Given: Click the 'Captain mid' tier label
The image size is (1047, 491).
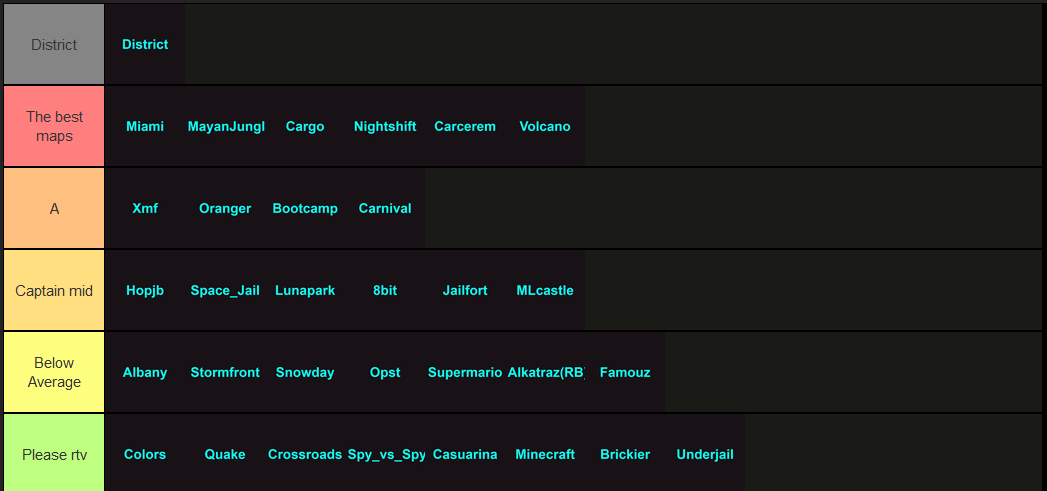Looking at the screenshot, I should click(x=54, y=290).
